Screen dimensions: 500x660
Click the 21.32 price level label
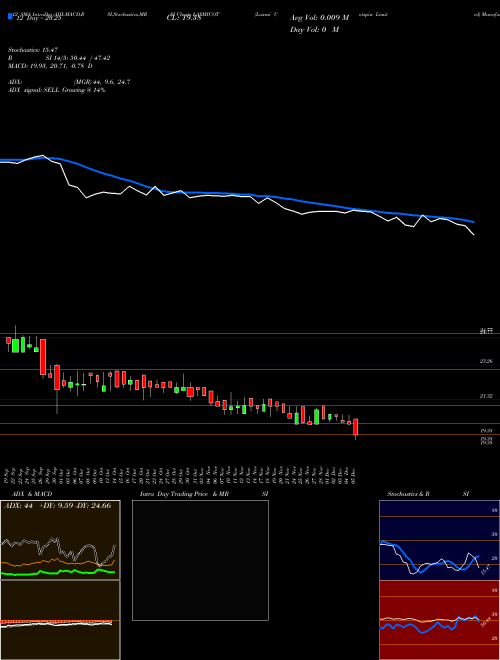(x=486, y=396)
